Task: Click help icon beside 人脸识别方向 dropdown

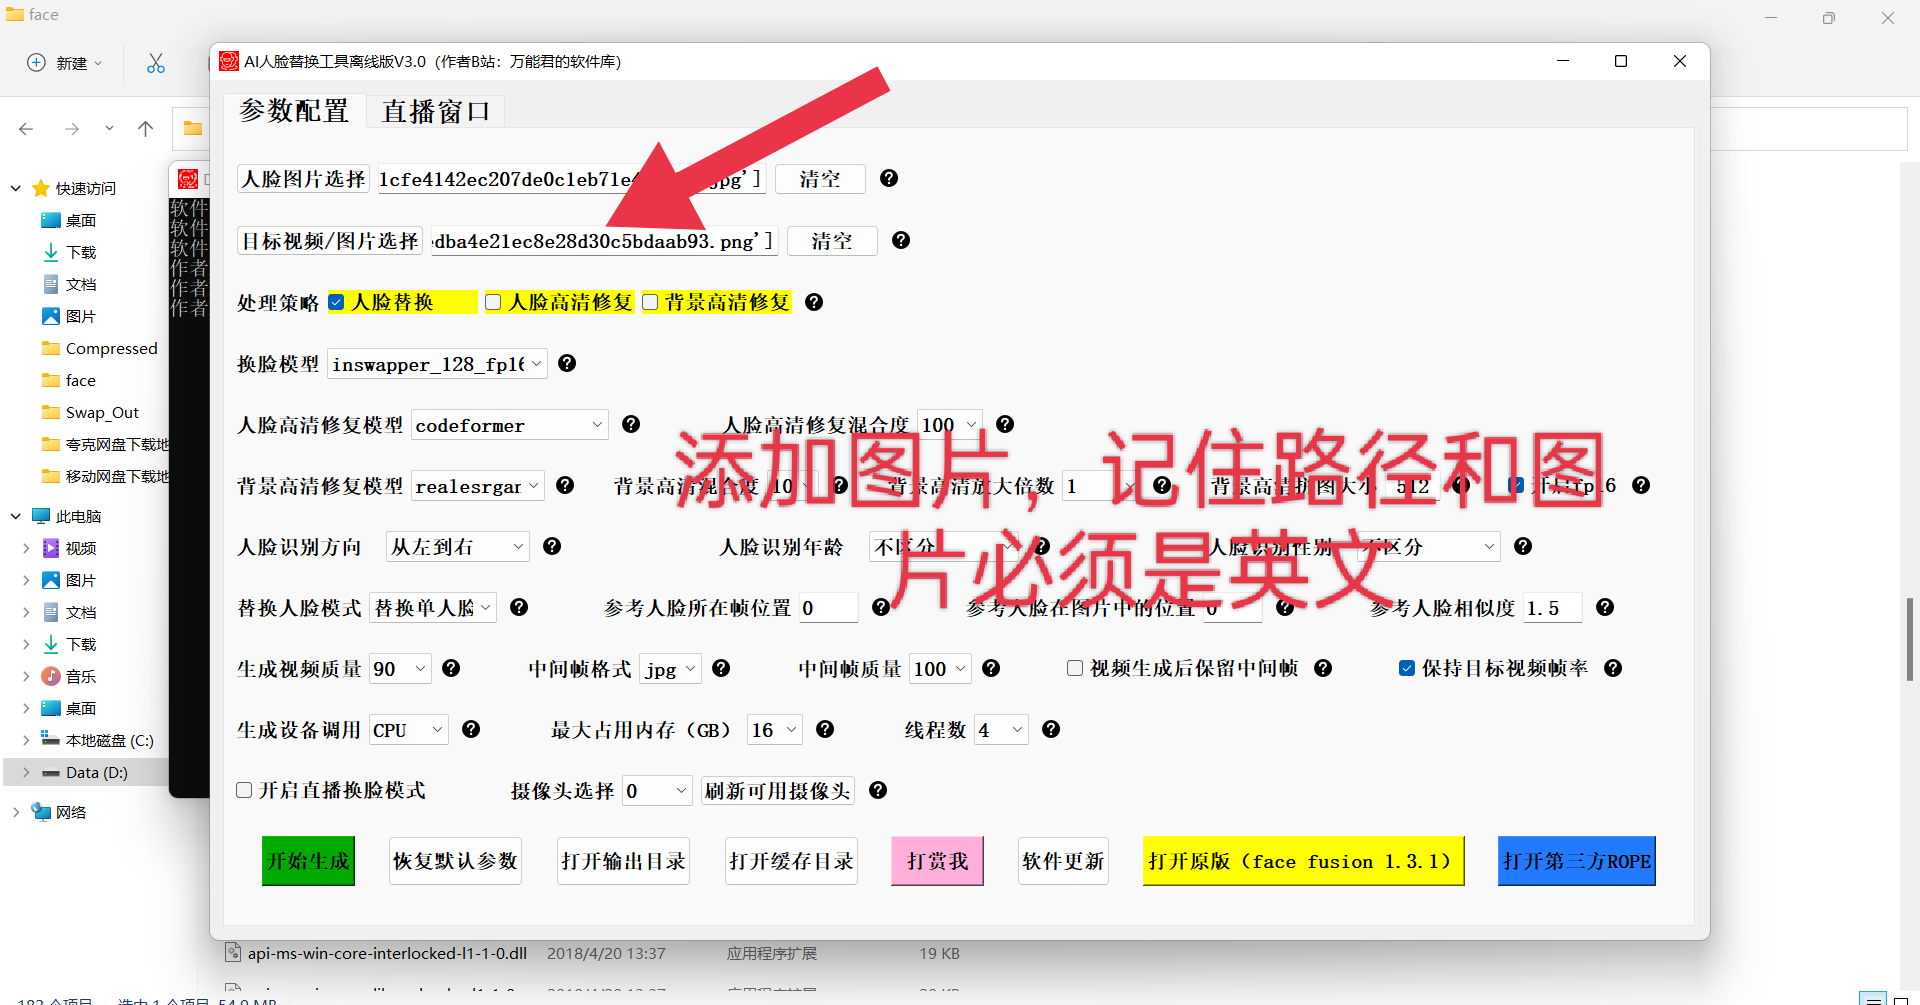Action: point(552,546)
